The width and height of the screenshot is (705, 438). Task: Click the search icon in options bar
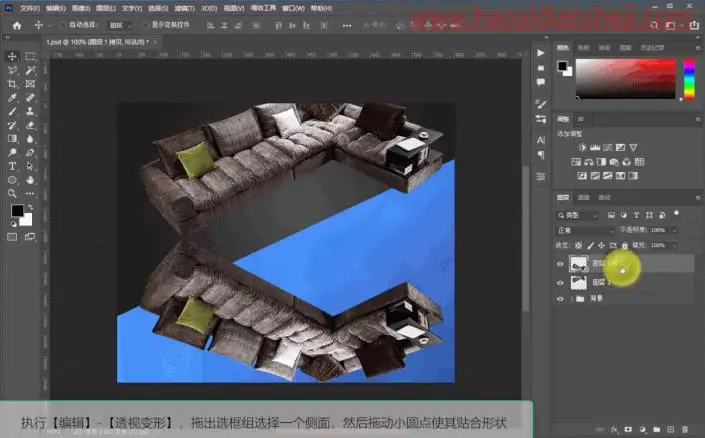click(x=654, y=26)
